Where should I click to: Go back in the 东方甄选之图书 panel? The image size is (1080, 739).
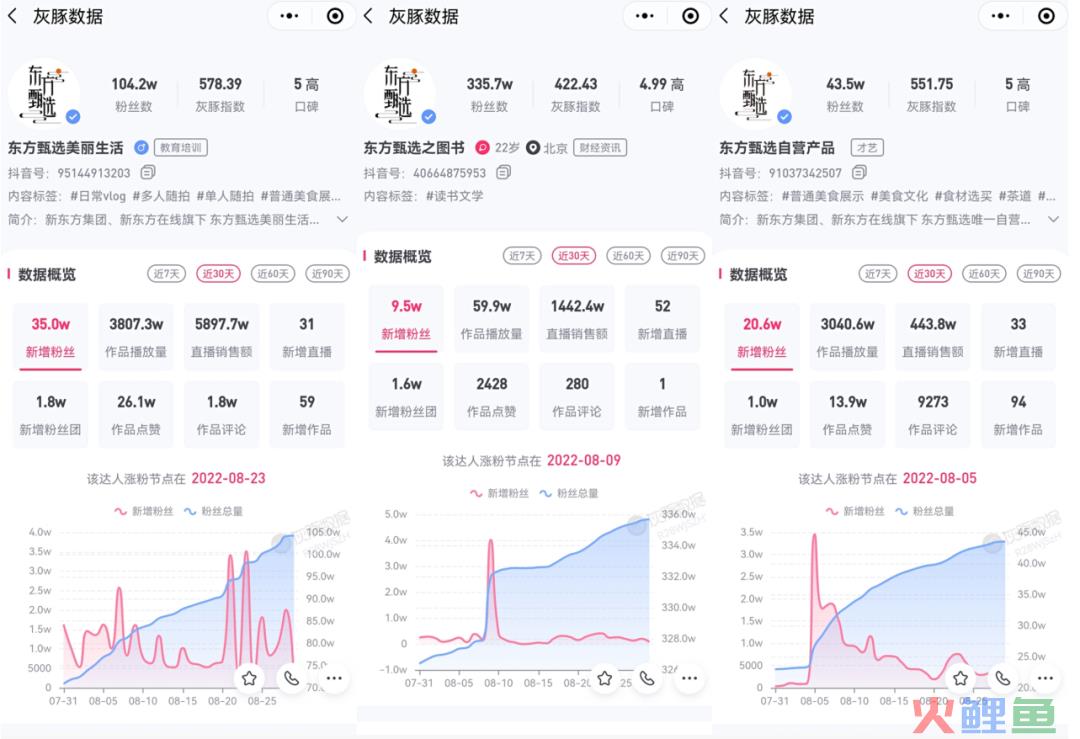368,16
